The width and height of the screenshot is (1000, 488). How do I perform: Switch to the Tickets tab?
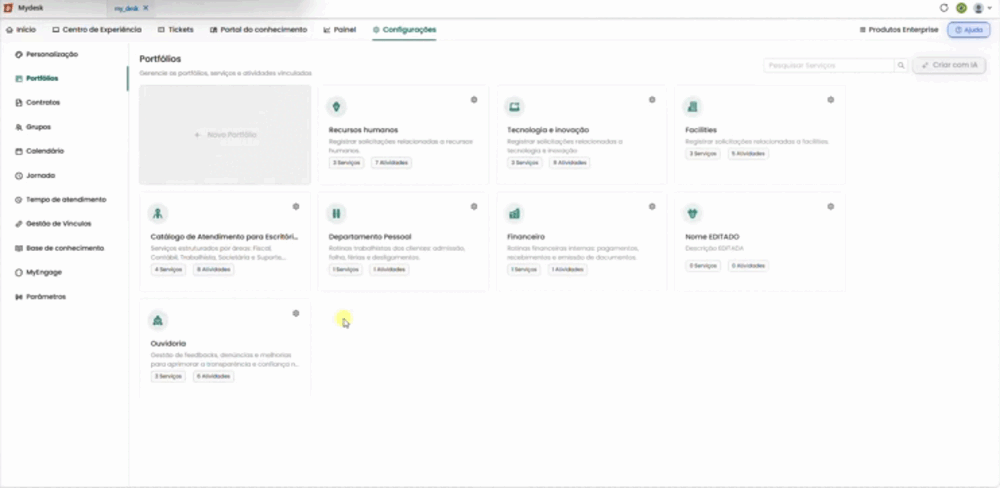(175, 29)
